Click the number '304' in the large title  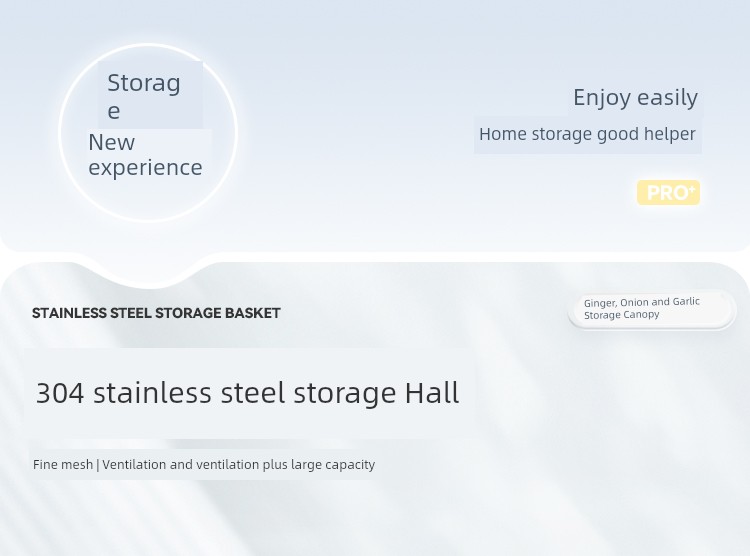[x=60, y=393]
